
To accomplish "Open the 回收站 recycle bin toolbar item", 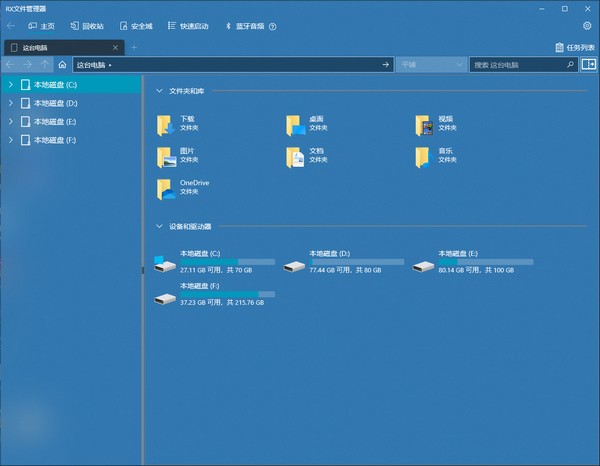I will [87, 26].
